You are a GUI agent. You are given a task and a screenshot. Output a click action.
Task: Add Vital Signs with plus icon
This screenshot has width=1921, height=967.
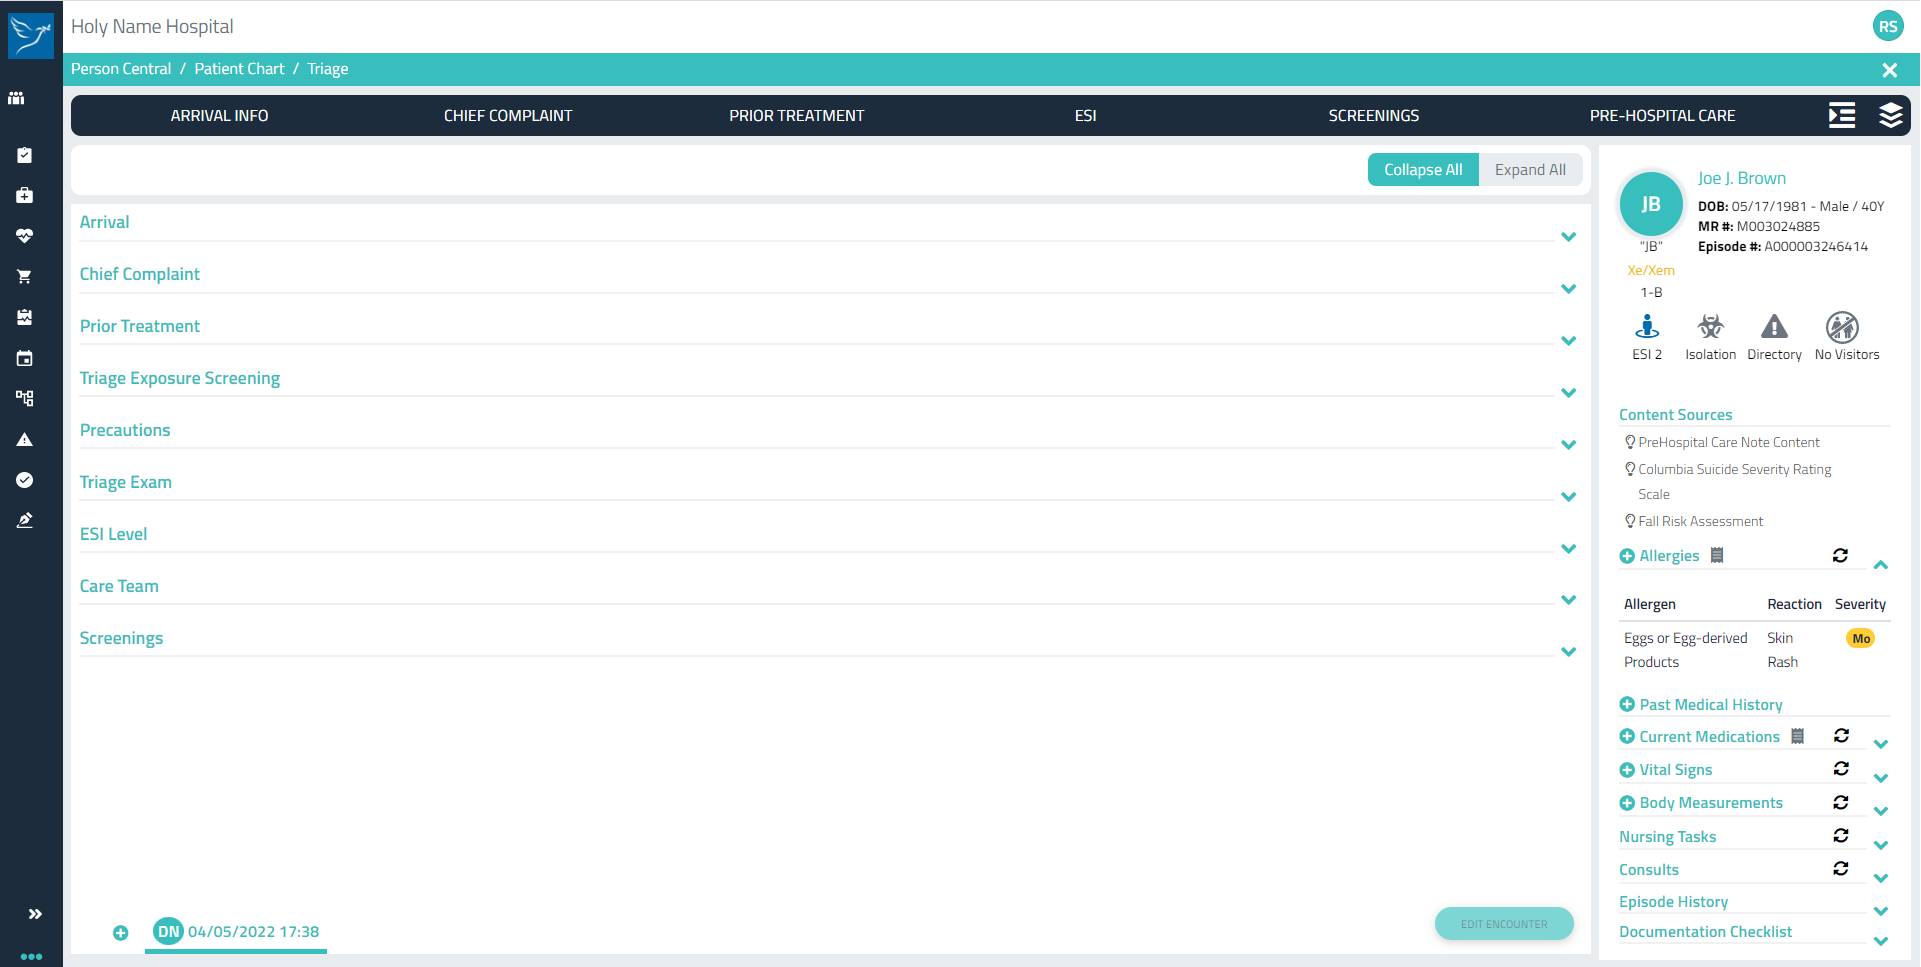(x=1627, y=770)
